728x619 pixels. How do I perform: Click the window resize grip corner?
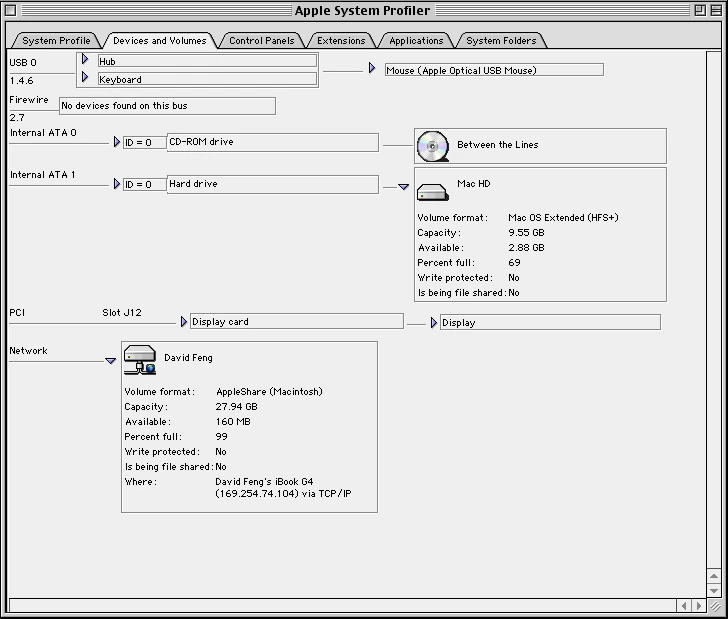pyautogui.click(x=714, y=606)
